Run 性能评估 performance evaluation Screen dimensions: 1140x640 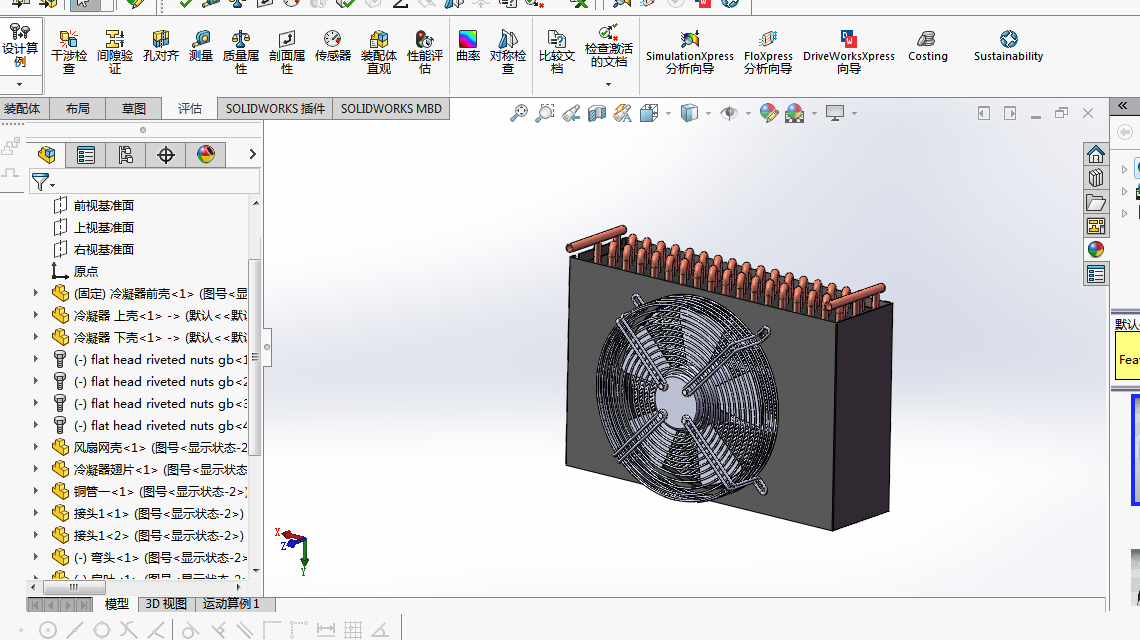425,52
